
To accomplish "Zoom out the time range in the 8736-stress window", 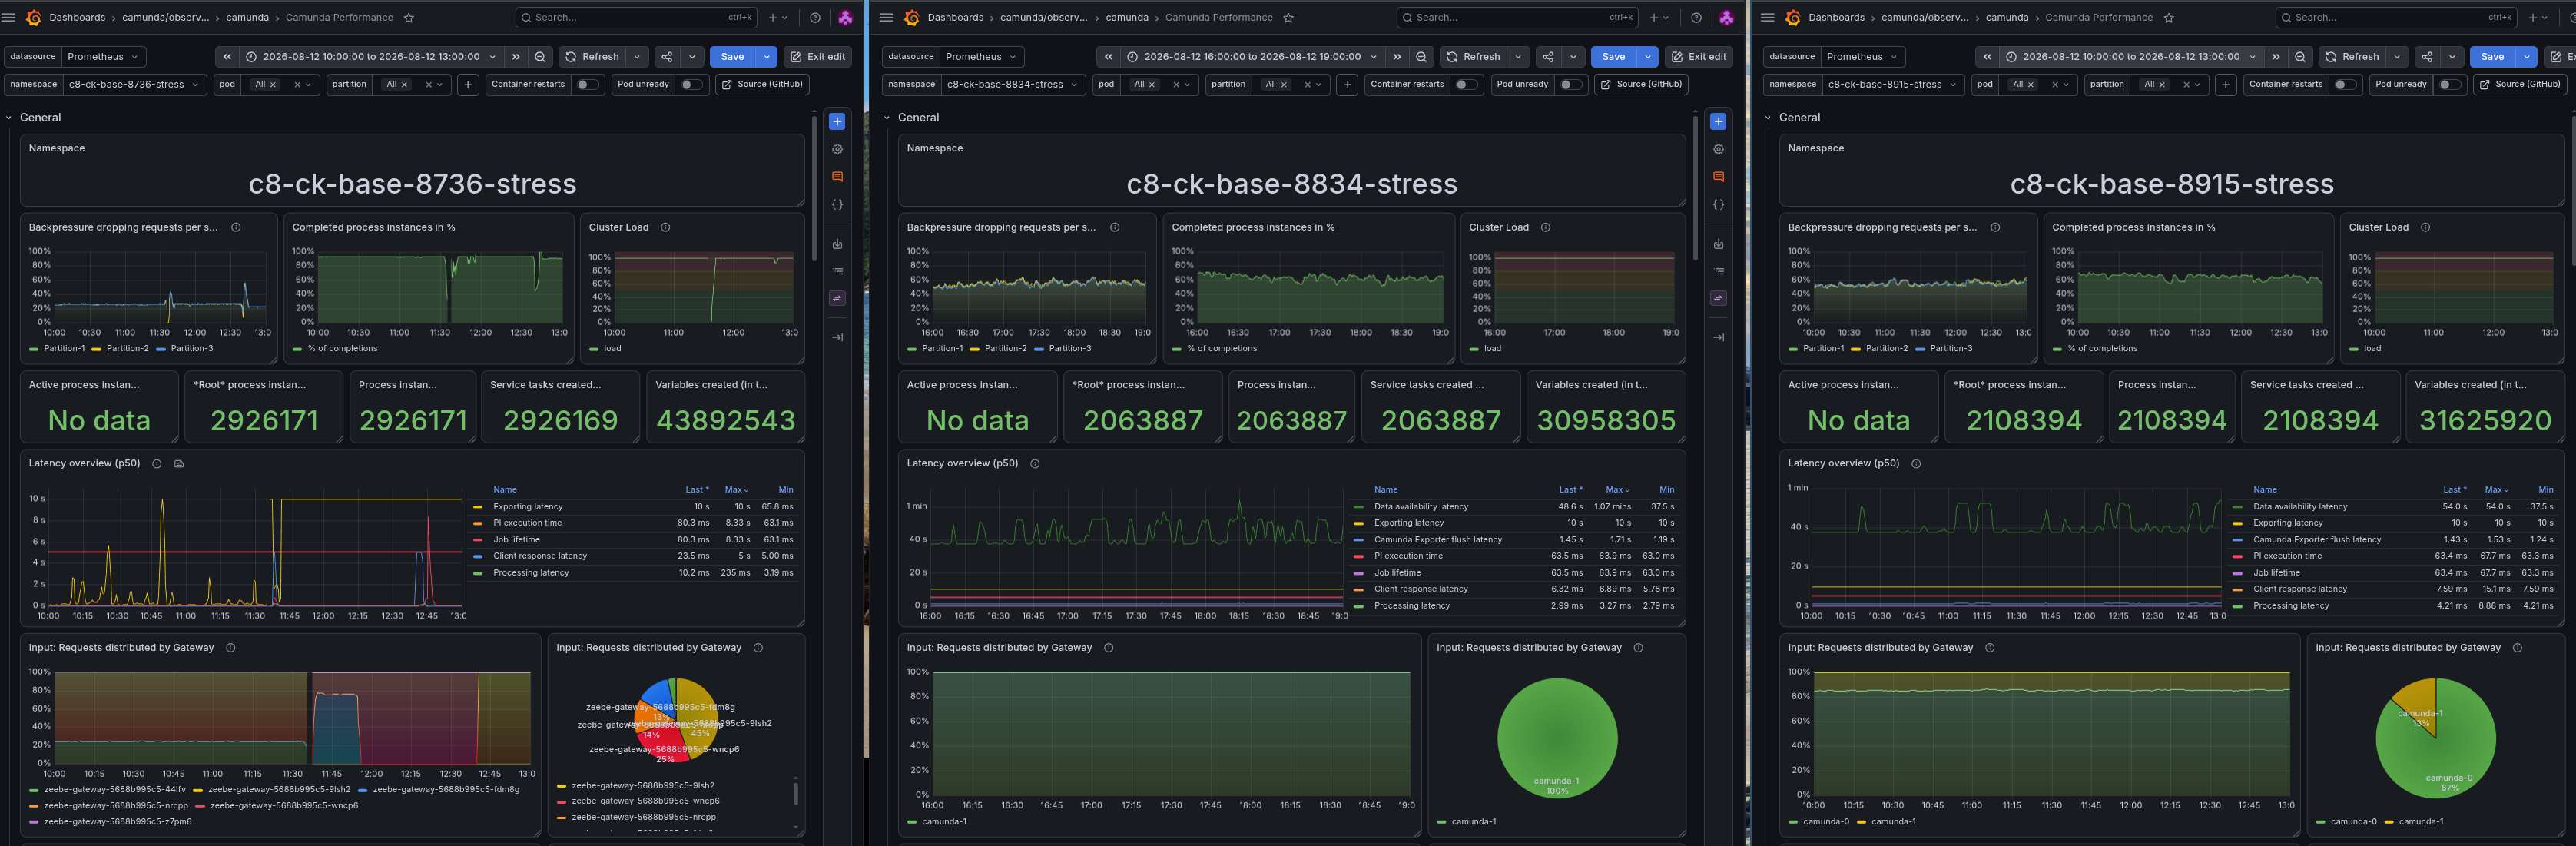I will (x=540, y=57).
